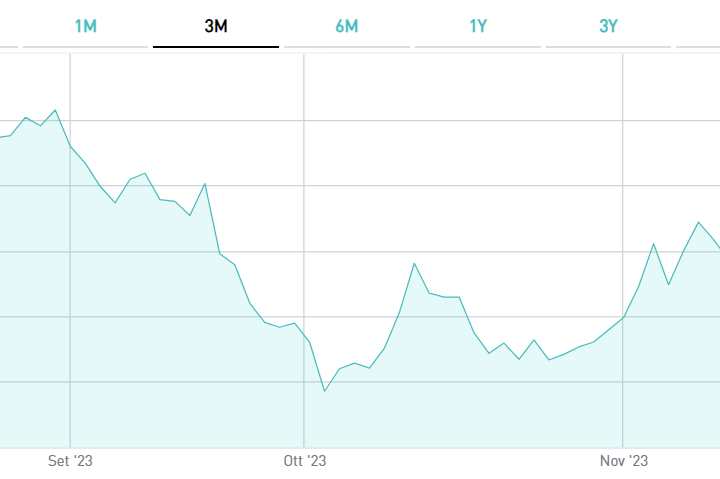Click the Set '23 axis label
The width and height of the screenshot is (720, 479).
coord(70,461)
